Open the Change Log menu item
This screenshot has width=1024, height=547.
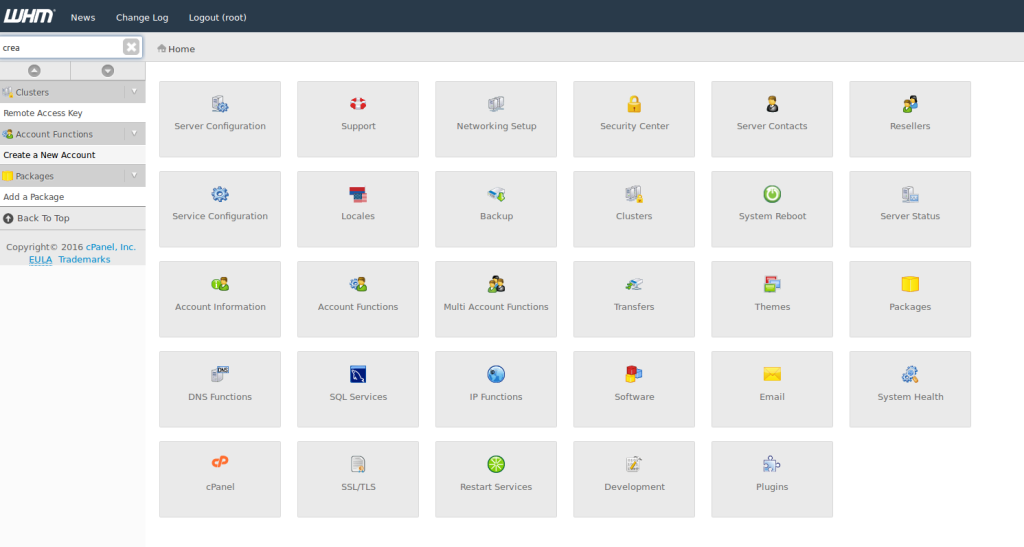pos(142,17)
